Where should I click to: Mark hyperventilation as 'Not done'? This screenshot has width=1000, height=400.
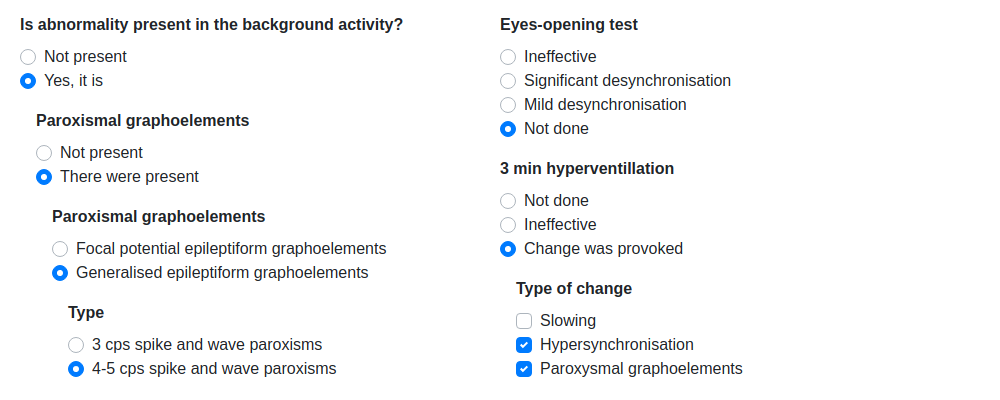508,201
